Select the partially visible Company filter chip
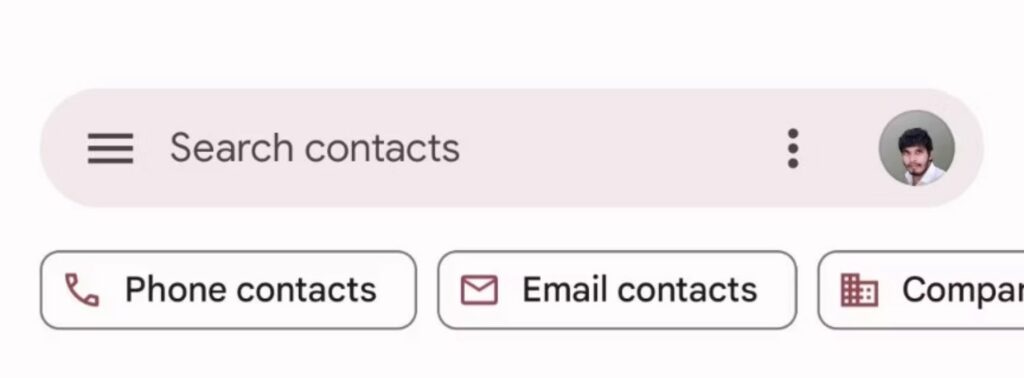The image size is (1024, 378). [921, 290]
